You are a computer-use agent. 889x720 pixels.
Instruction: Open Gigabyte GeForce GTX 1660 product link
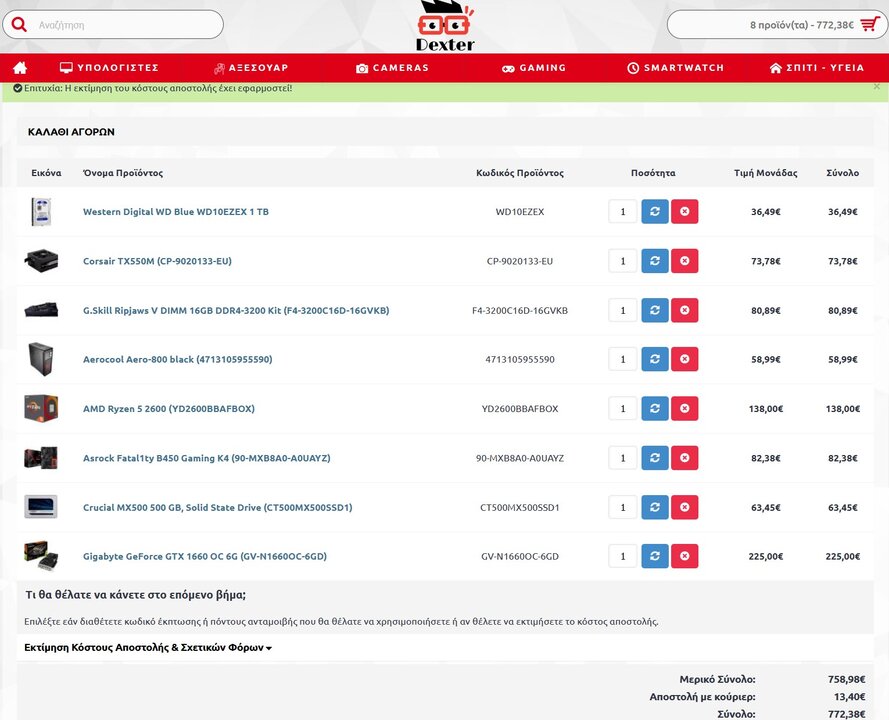(x=205, y=556)
